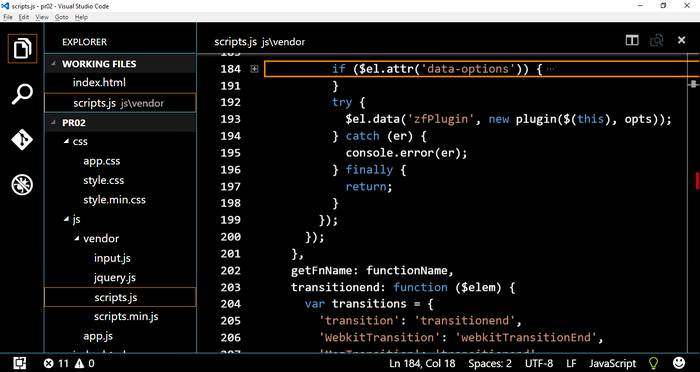Minimize the Visual Studio Code window
Image resolution: width=700 pixels, height=372 pixels.
(x=641, y=6)
